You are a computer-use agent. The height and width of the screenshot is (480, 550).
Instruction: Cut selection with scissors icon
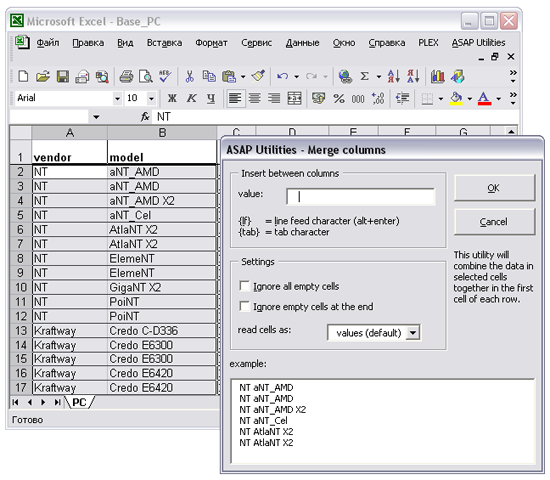tap(189, 76)
